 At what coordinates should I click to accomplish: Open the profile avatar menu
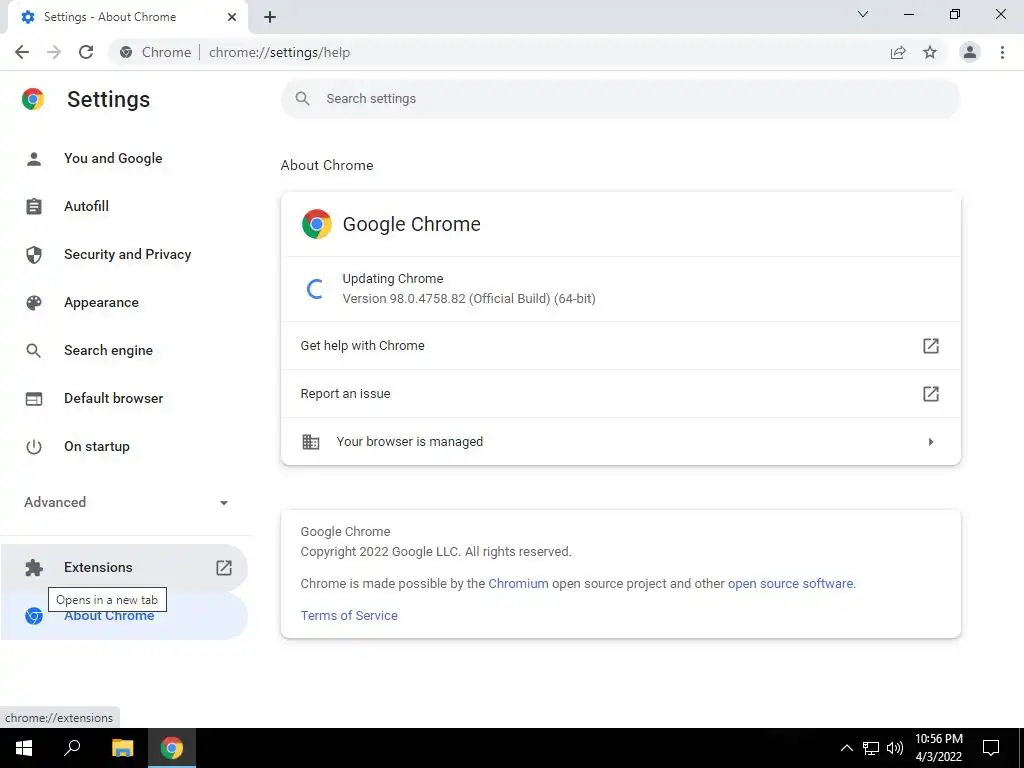[x=970, y=52]
